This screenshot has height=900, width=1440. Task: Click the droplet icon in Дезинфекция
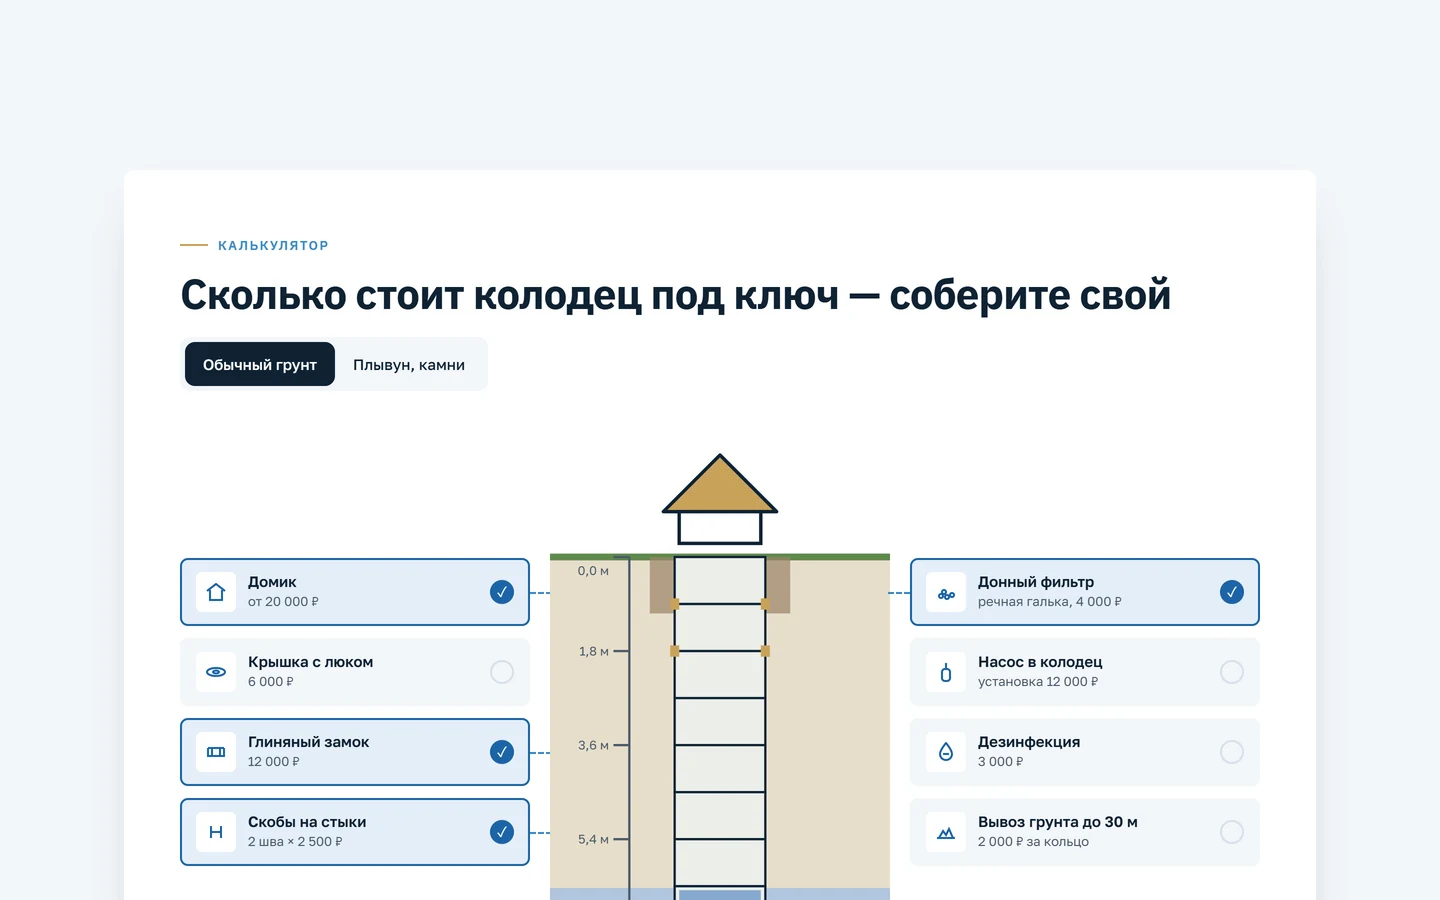(946, 752)
